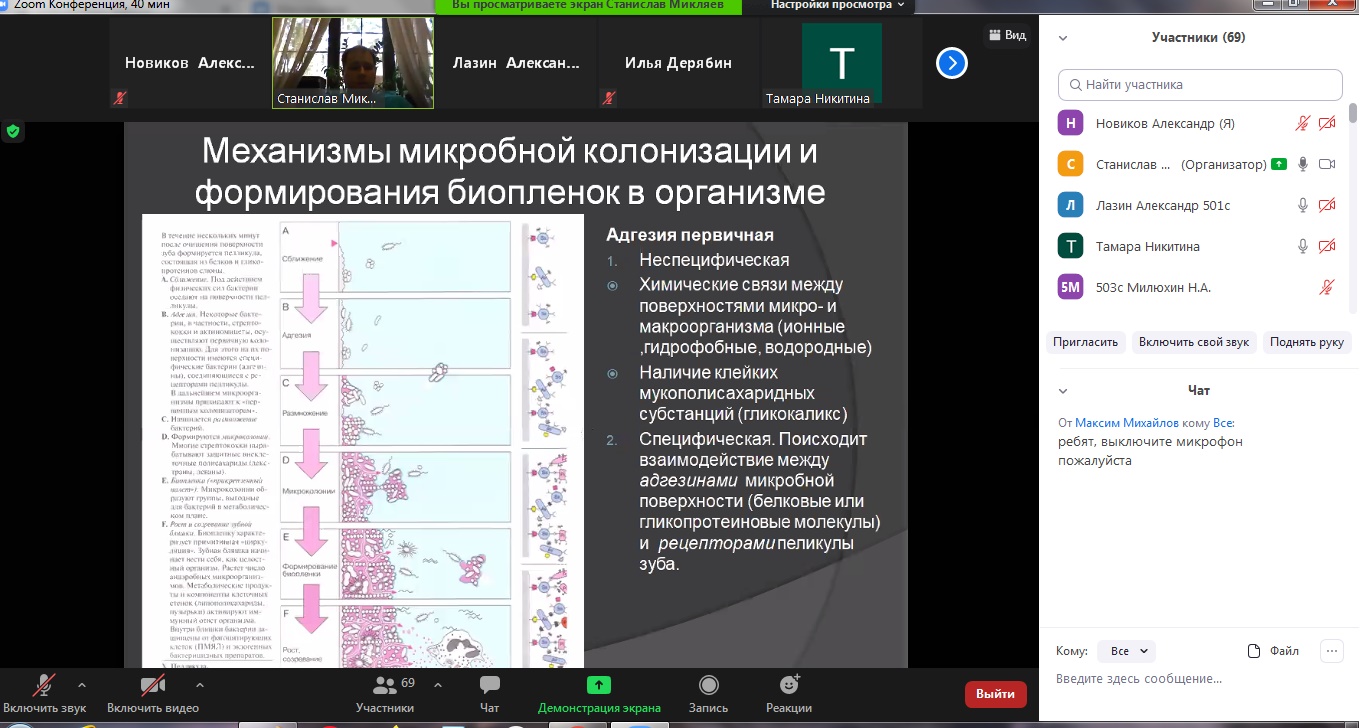Click the green encryption shield icon
The height and width of the screenshot is (728, 1360).
click(x=13, y=130)
